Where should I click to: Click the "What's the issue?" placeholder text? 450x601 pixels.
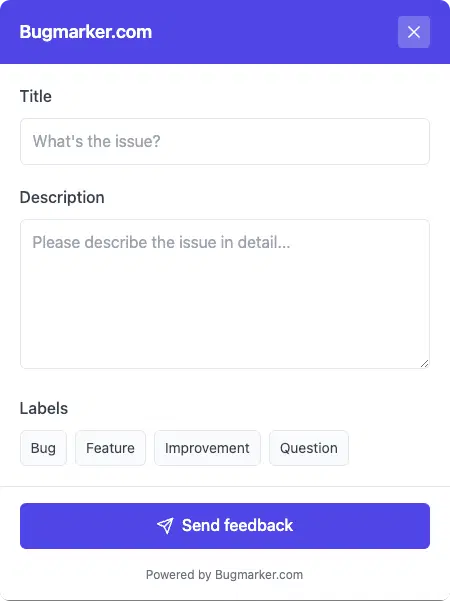[x=97, y=141]
